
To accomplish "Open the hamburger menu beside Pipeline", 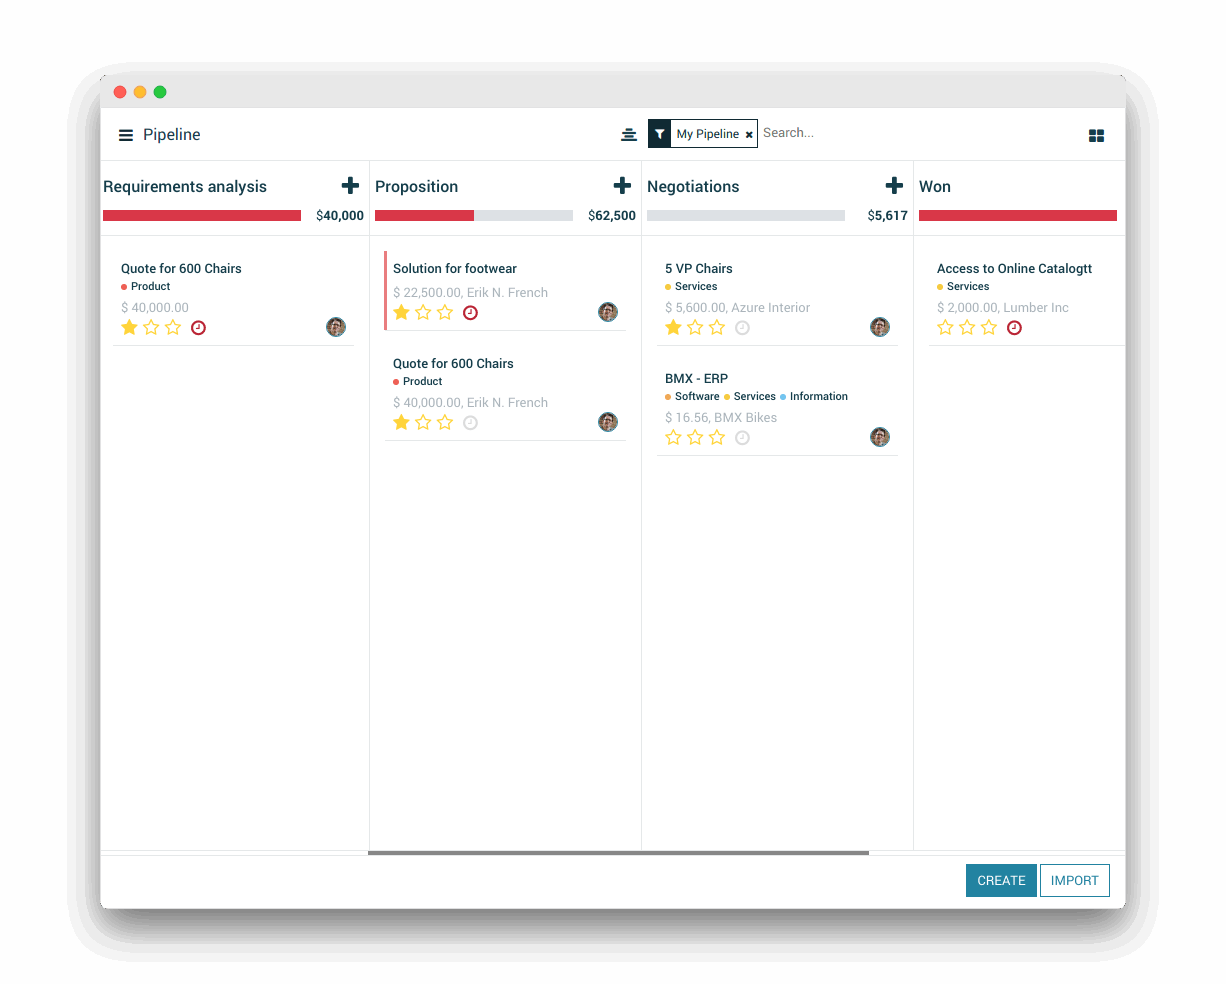I will coord(126,135).
